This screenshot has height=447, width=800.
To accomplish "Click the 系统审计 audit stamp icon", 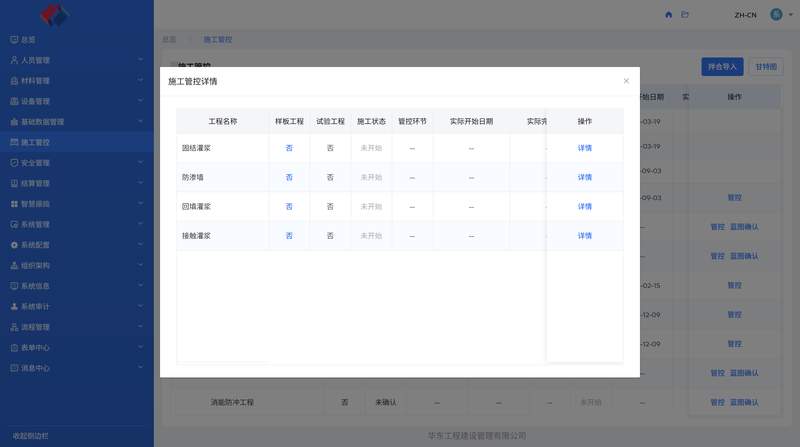I will 14,307.
